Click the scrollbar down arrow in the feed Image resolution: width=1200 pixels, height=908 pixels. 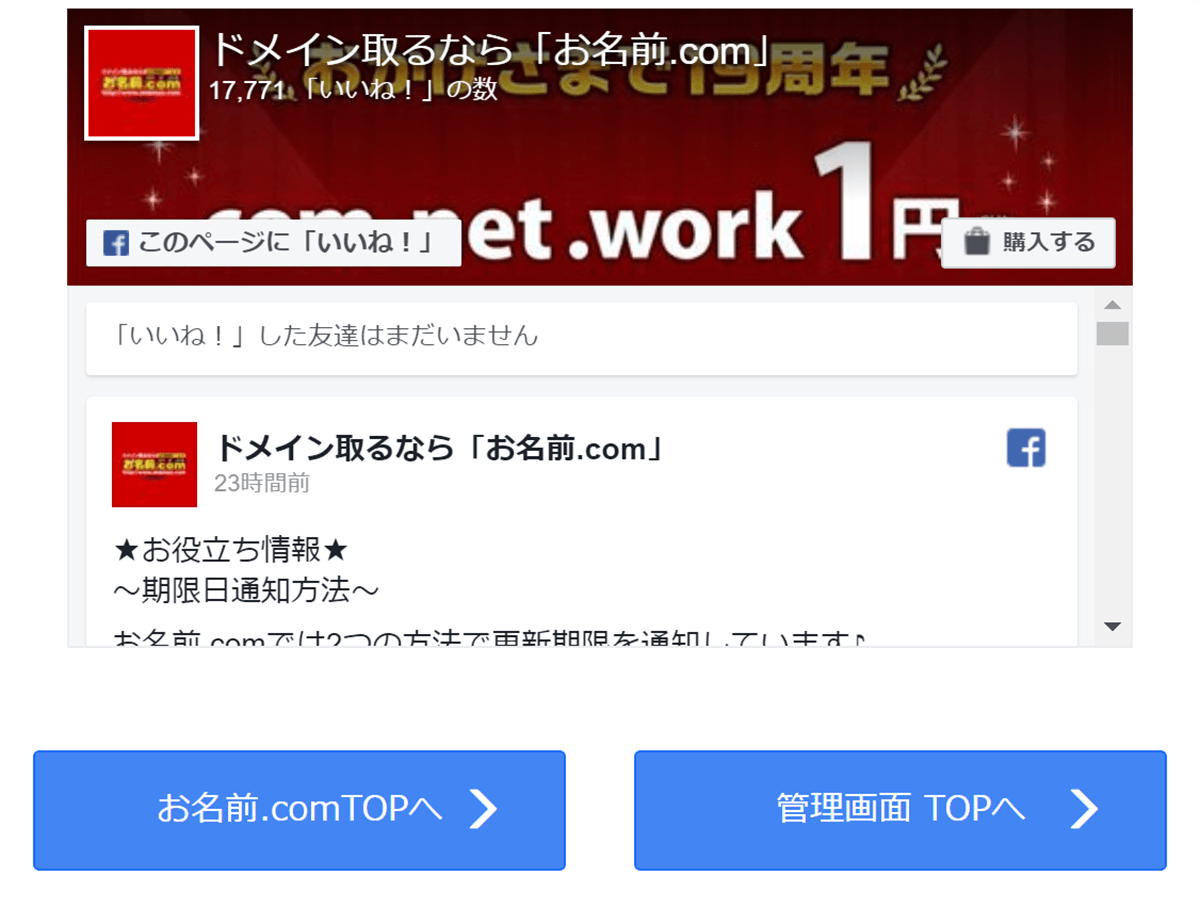[x=1112, y=627]
